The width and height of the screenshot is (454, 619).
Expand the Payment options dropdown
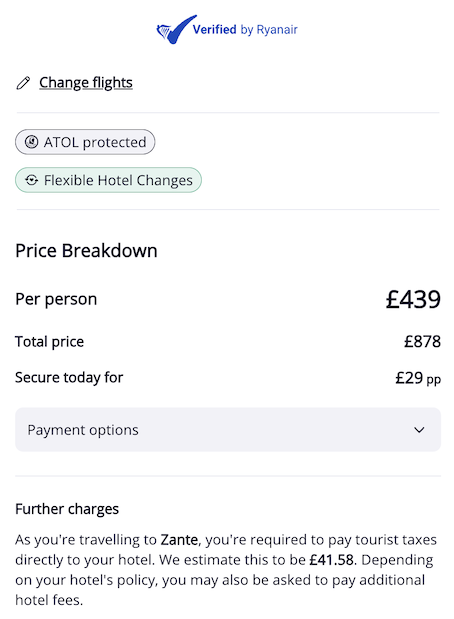coord(228,430)
